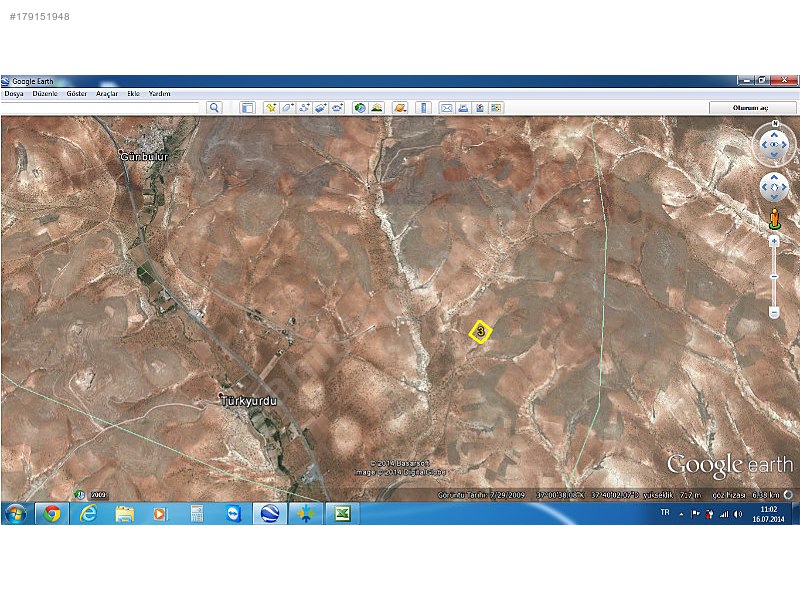Start the Record a Tour tool

337,108
